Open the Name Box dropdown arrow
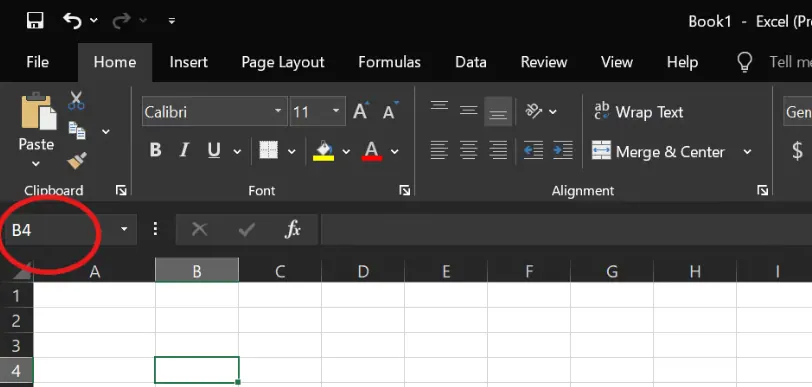Screen dimensions: 812x387 (x=124, y=229)
